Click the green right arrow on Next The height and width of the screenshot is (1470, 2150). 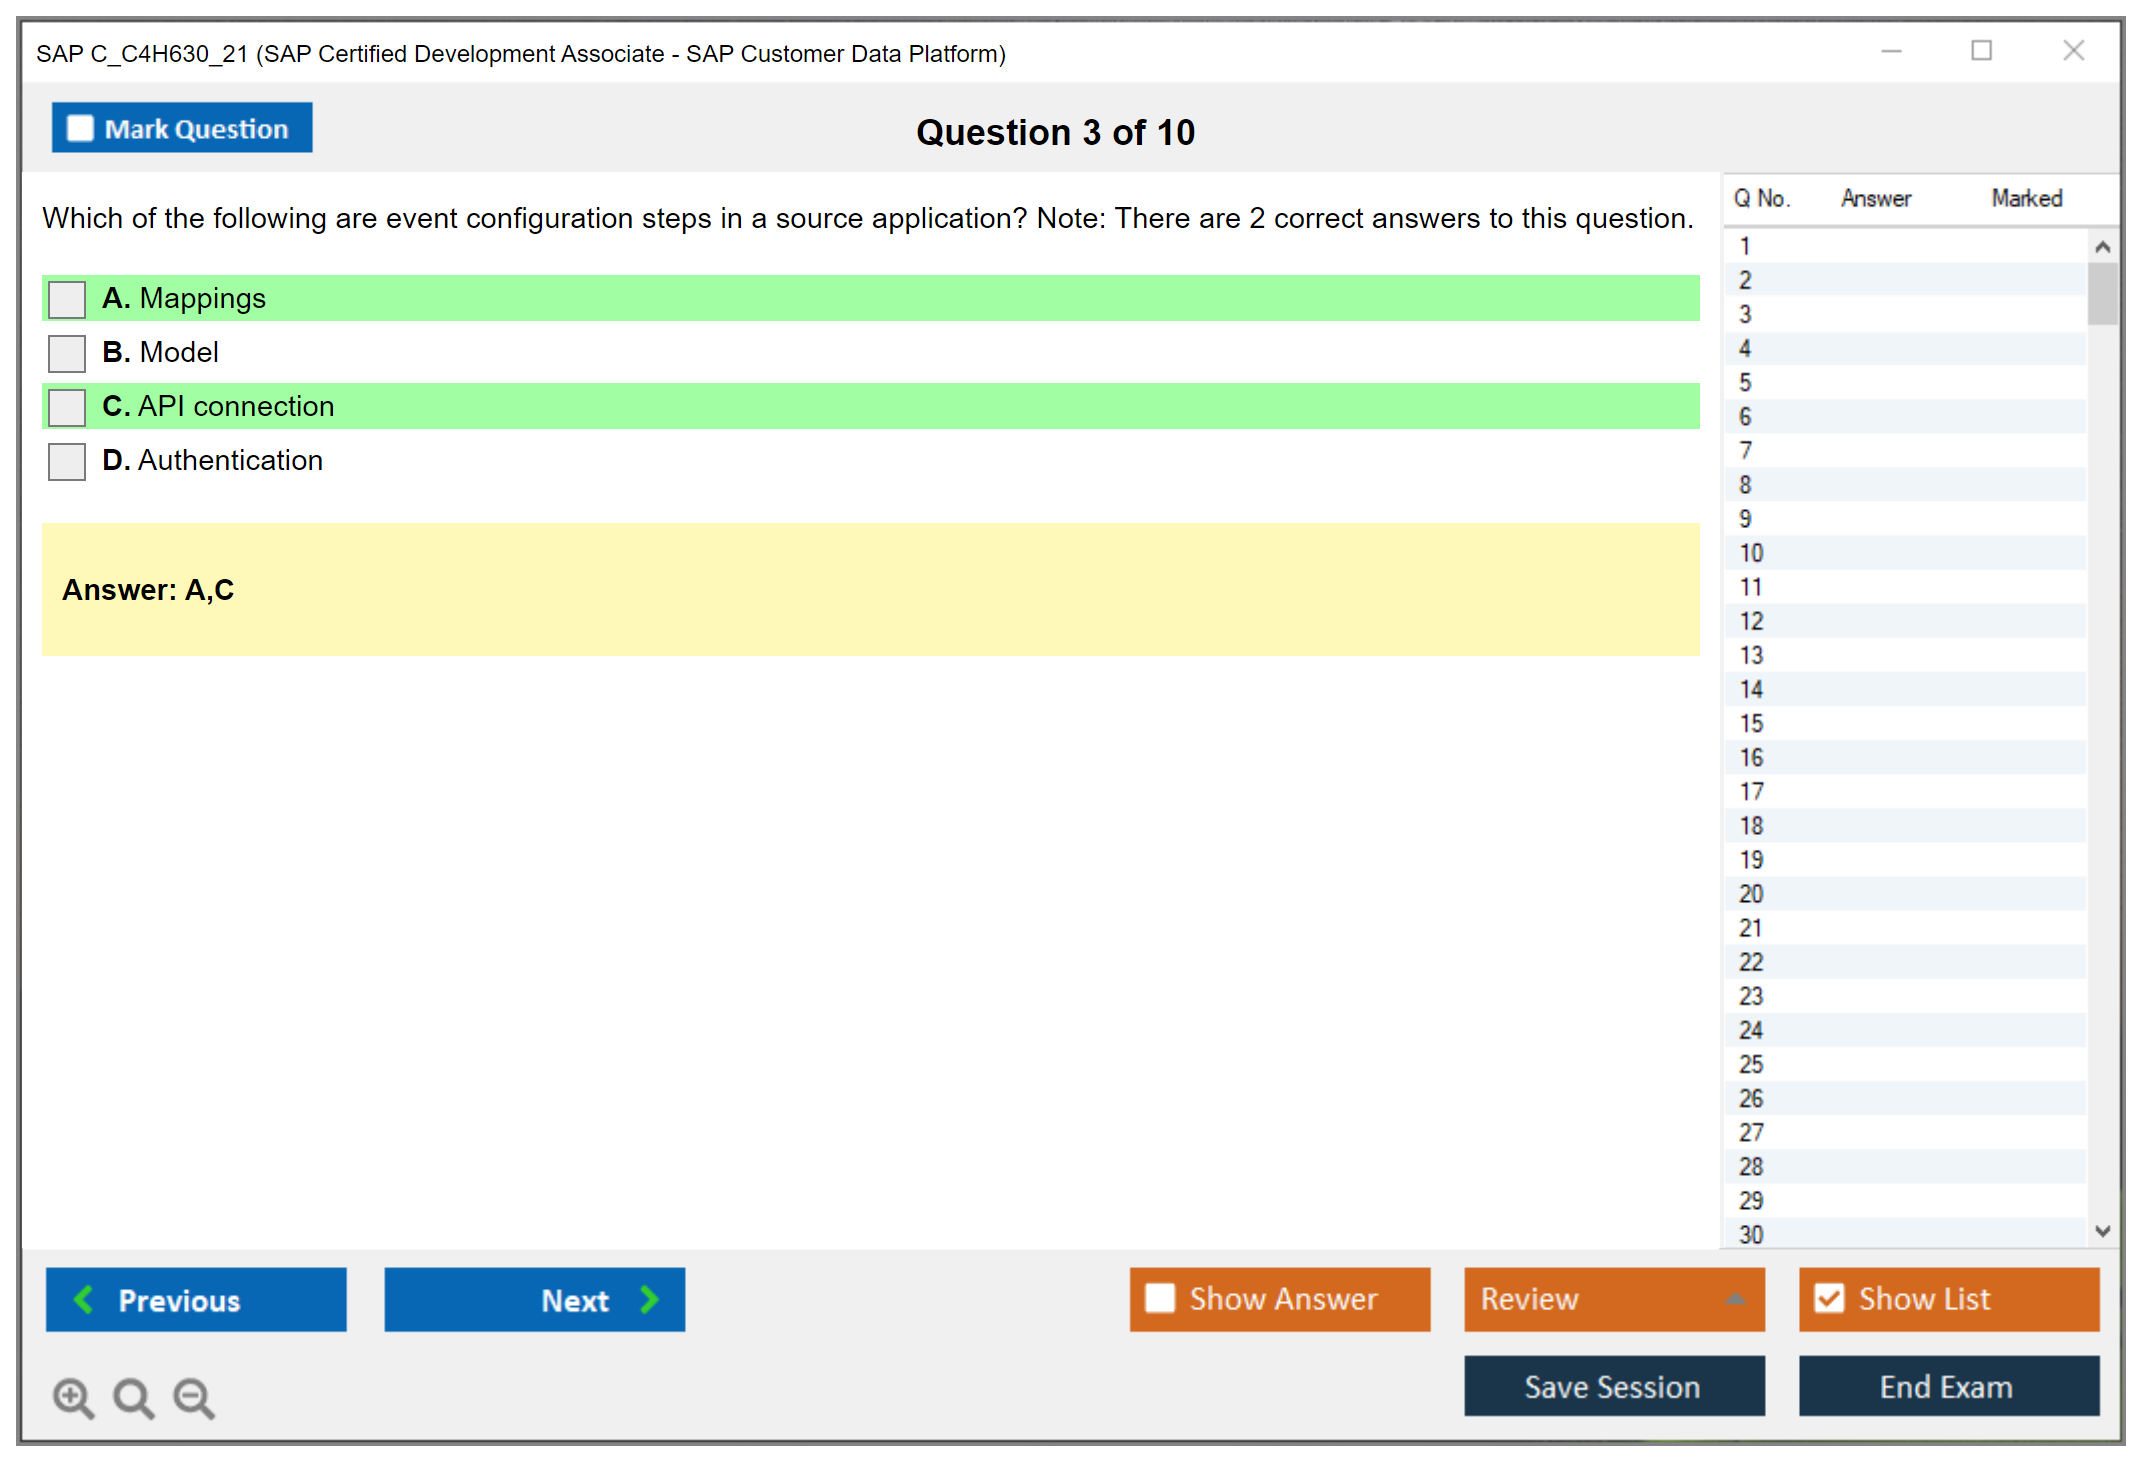tap(650, 1299)
